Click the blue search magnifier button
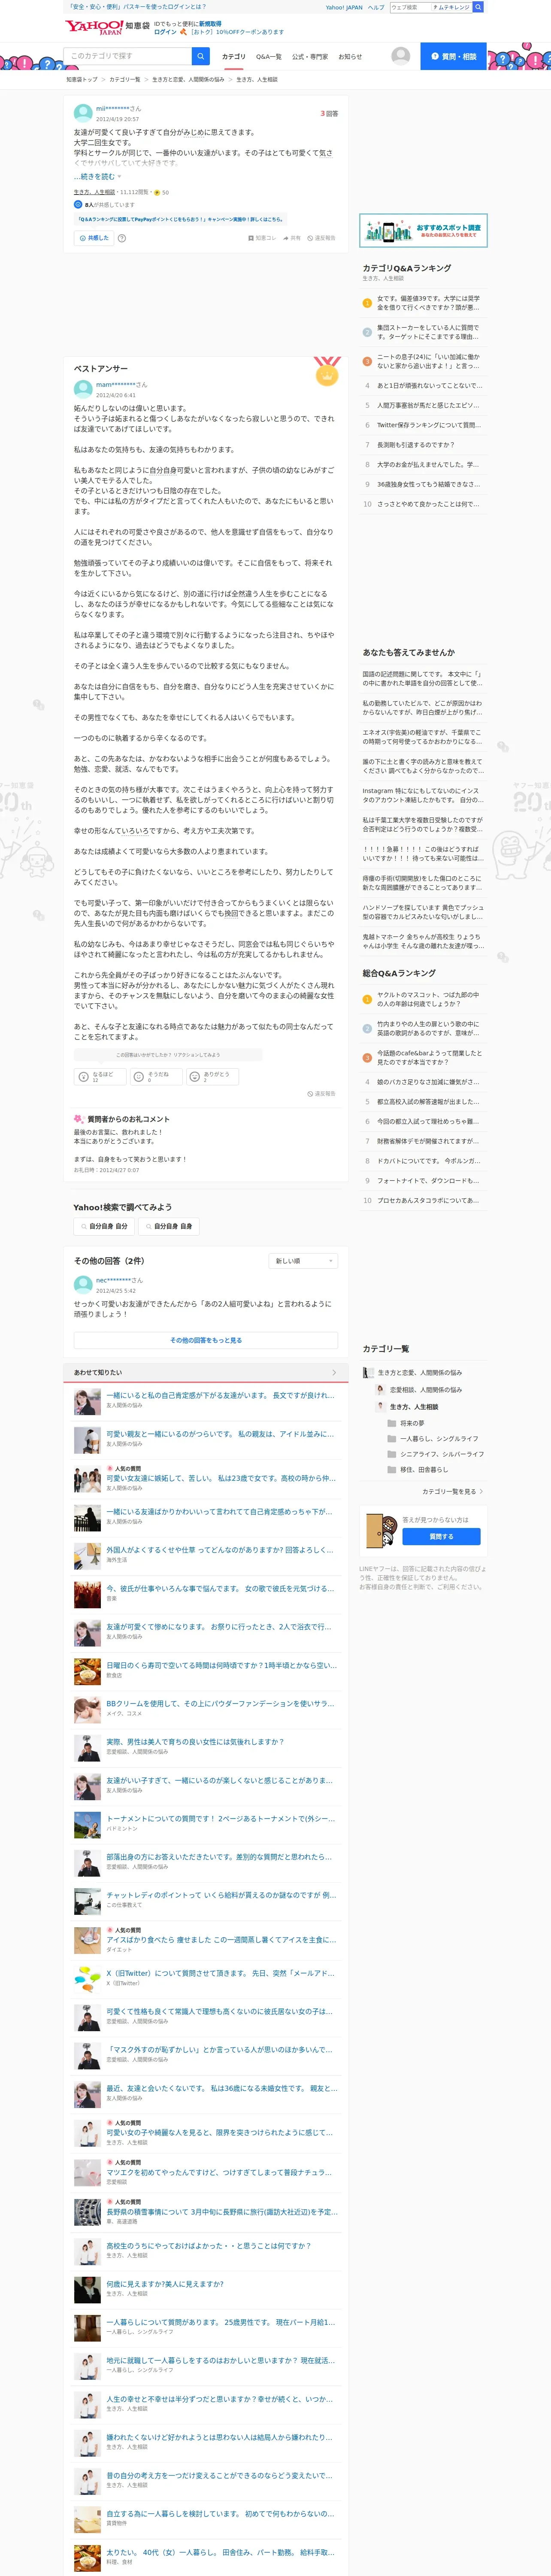Screen dimensions: 551x2576 point(200,56)
